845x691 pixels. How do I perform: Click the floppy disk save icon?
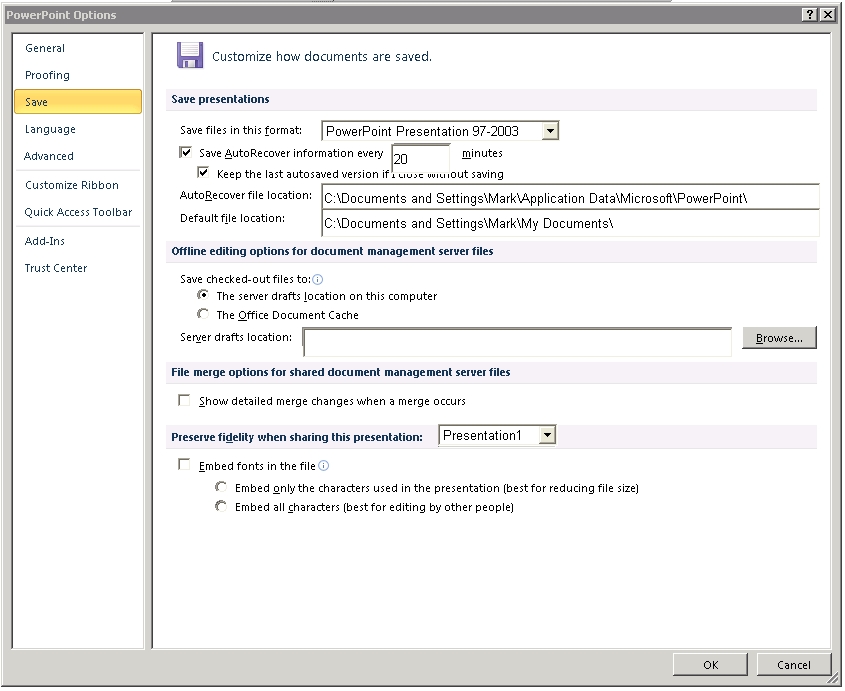[x=190, y=56]
